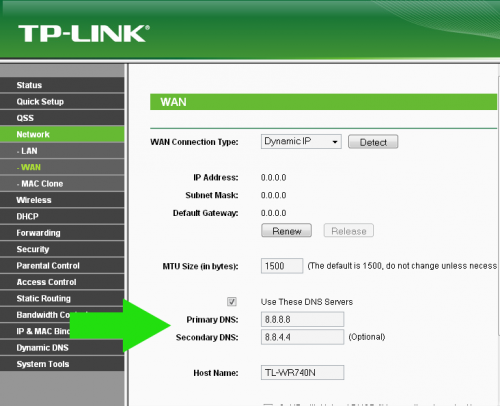Open Security menu item
This screenshot has width=500, height=406.
pyautogui.click(x=62, y=249)
